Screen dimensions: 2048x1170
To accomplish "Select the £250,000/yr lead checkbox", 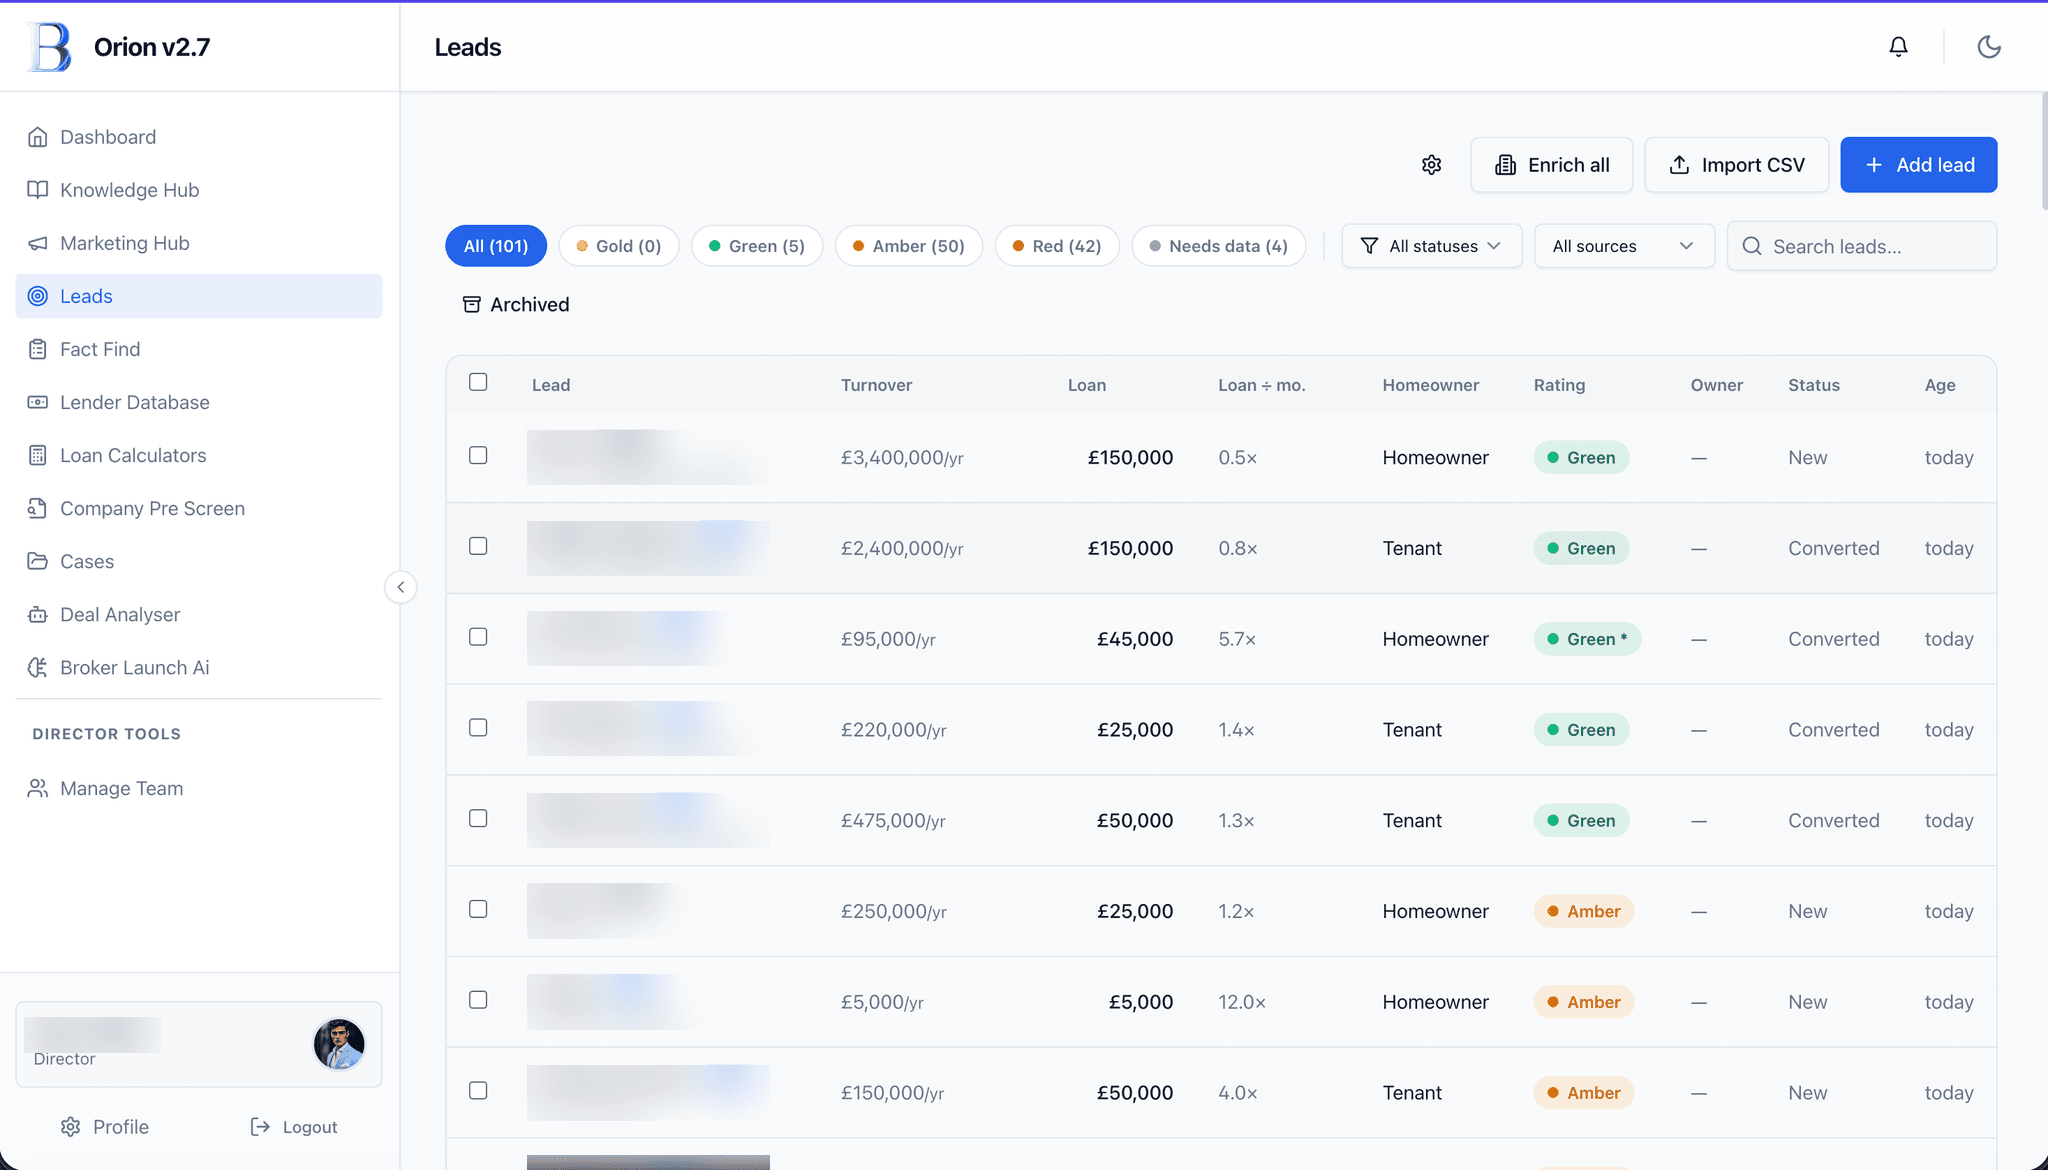I will click(x=478, y=909).
